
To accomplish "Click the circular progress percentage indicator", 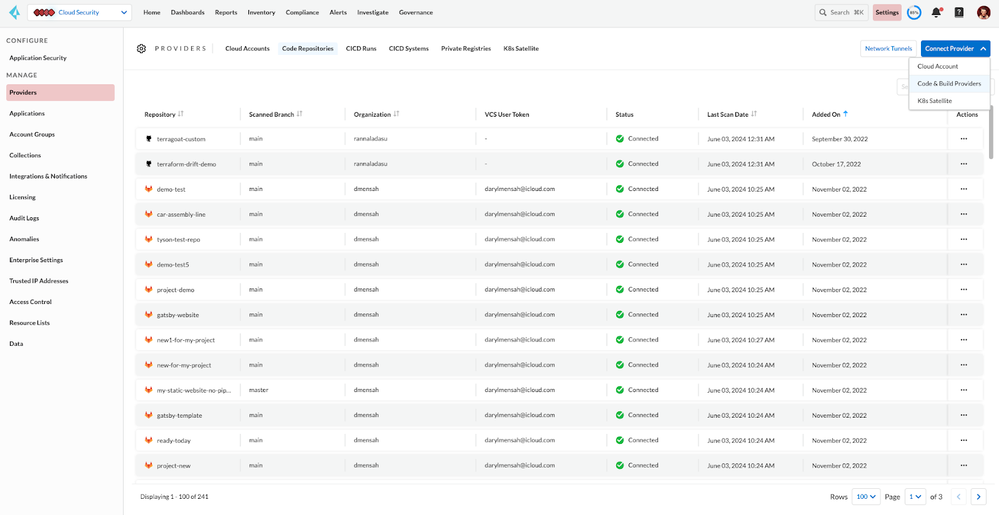I will pyautogui.click(x=914, y=13).
